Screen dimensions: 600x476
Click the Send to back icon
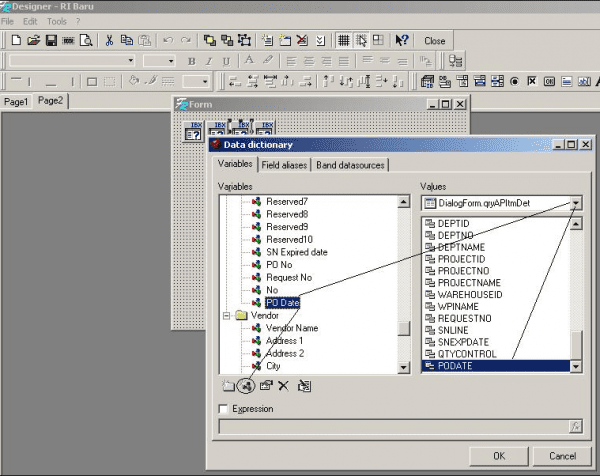coord(227,40)
